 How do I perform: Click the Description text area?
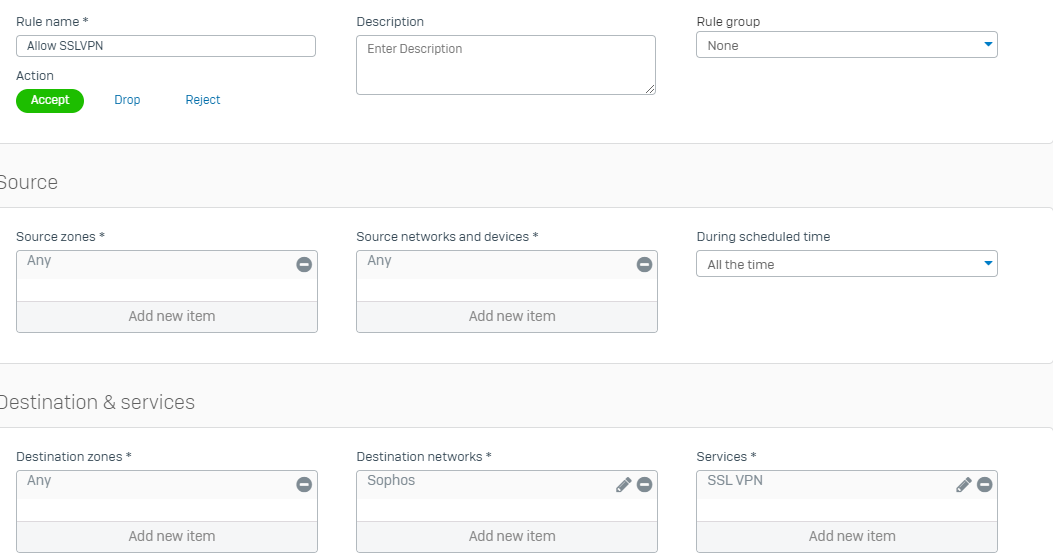[506, 65]
